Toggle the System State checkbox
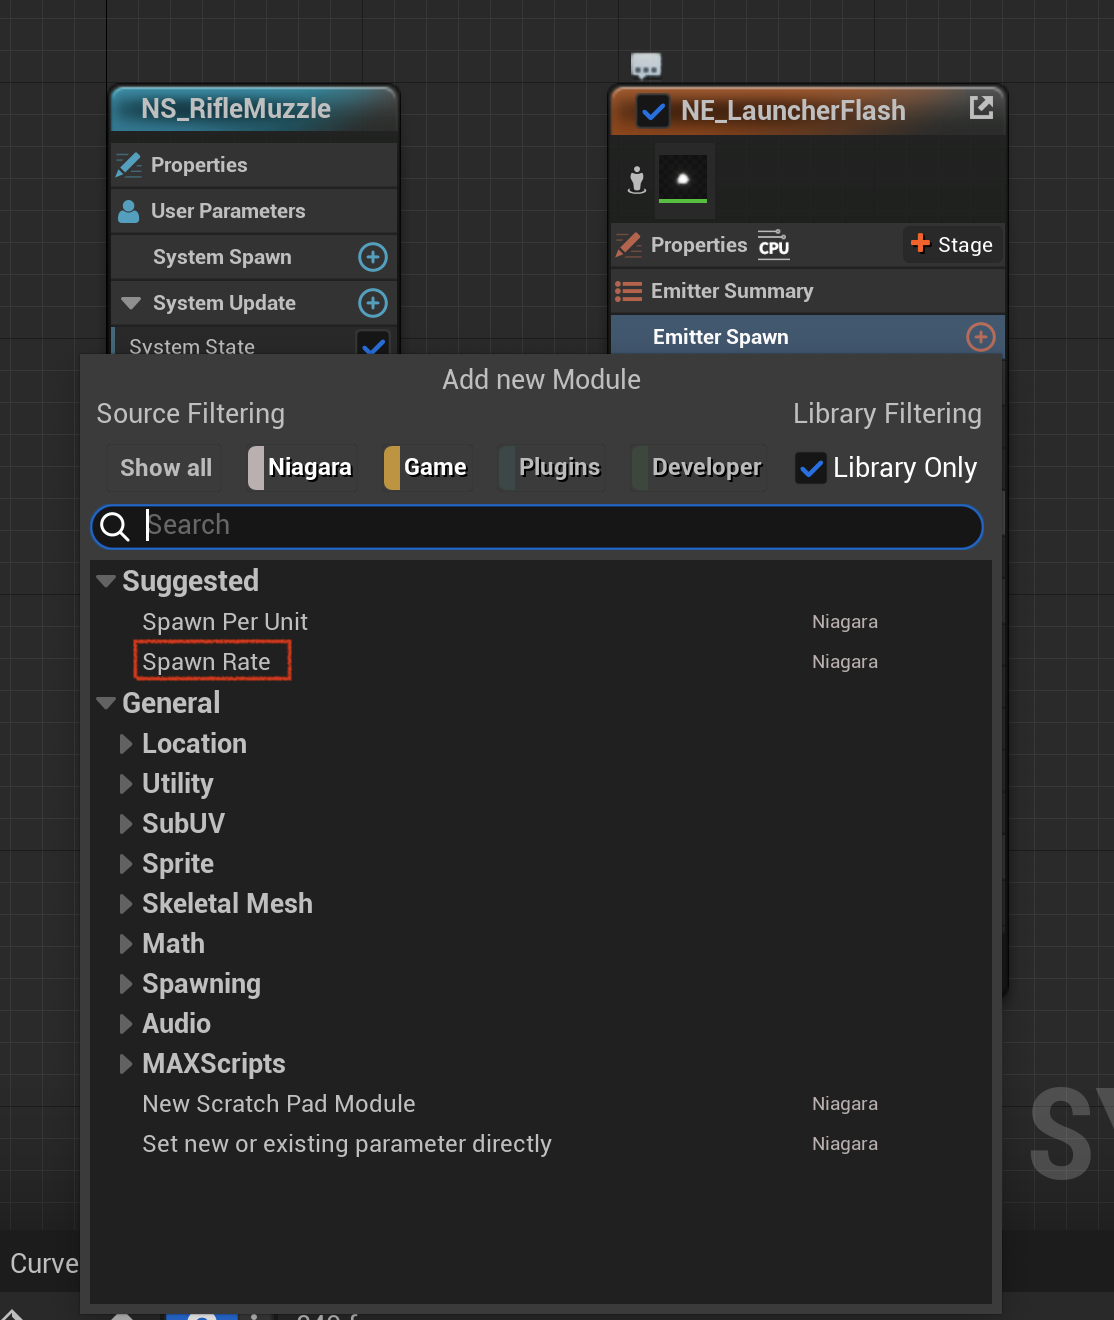Viewport: 1114px width, 1320px height. click(373, 344)
